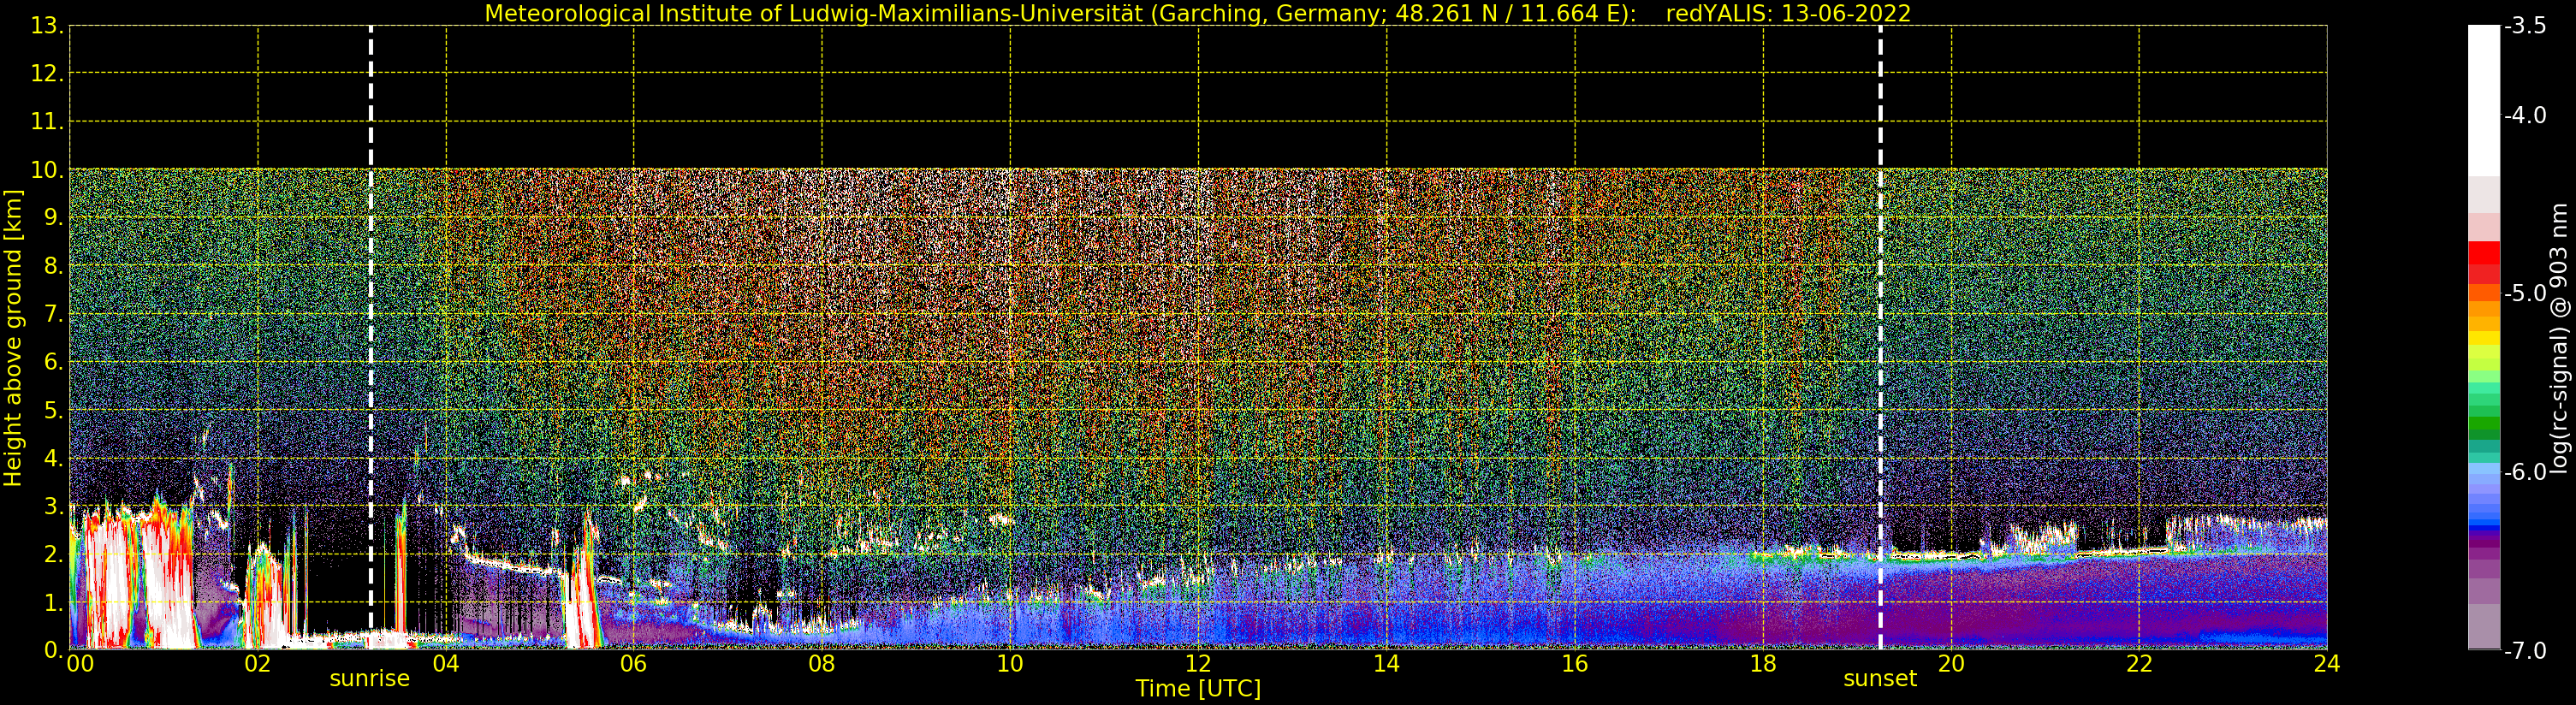Click the 6 km height tick label
Image resolution: width=2576 pixels, height=705 pixels.
point(53,362)
